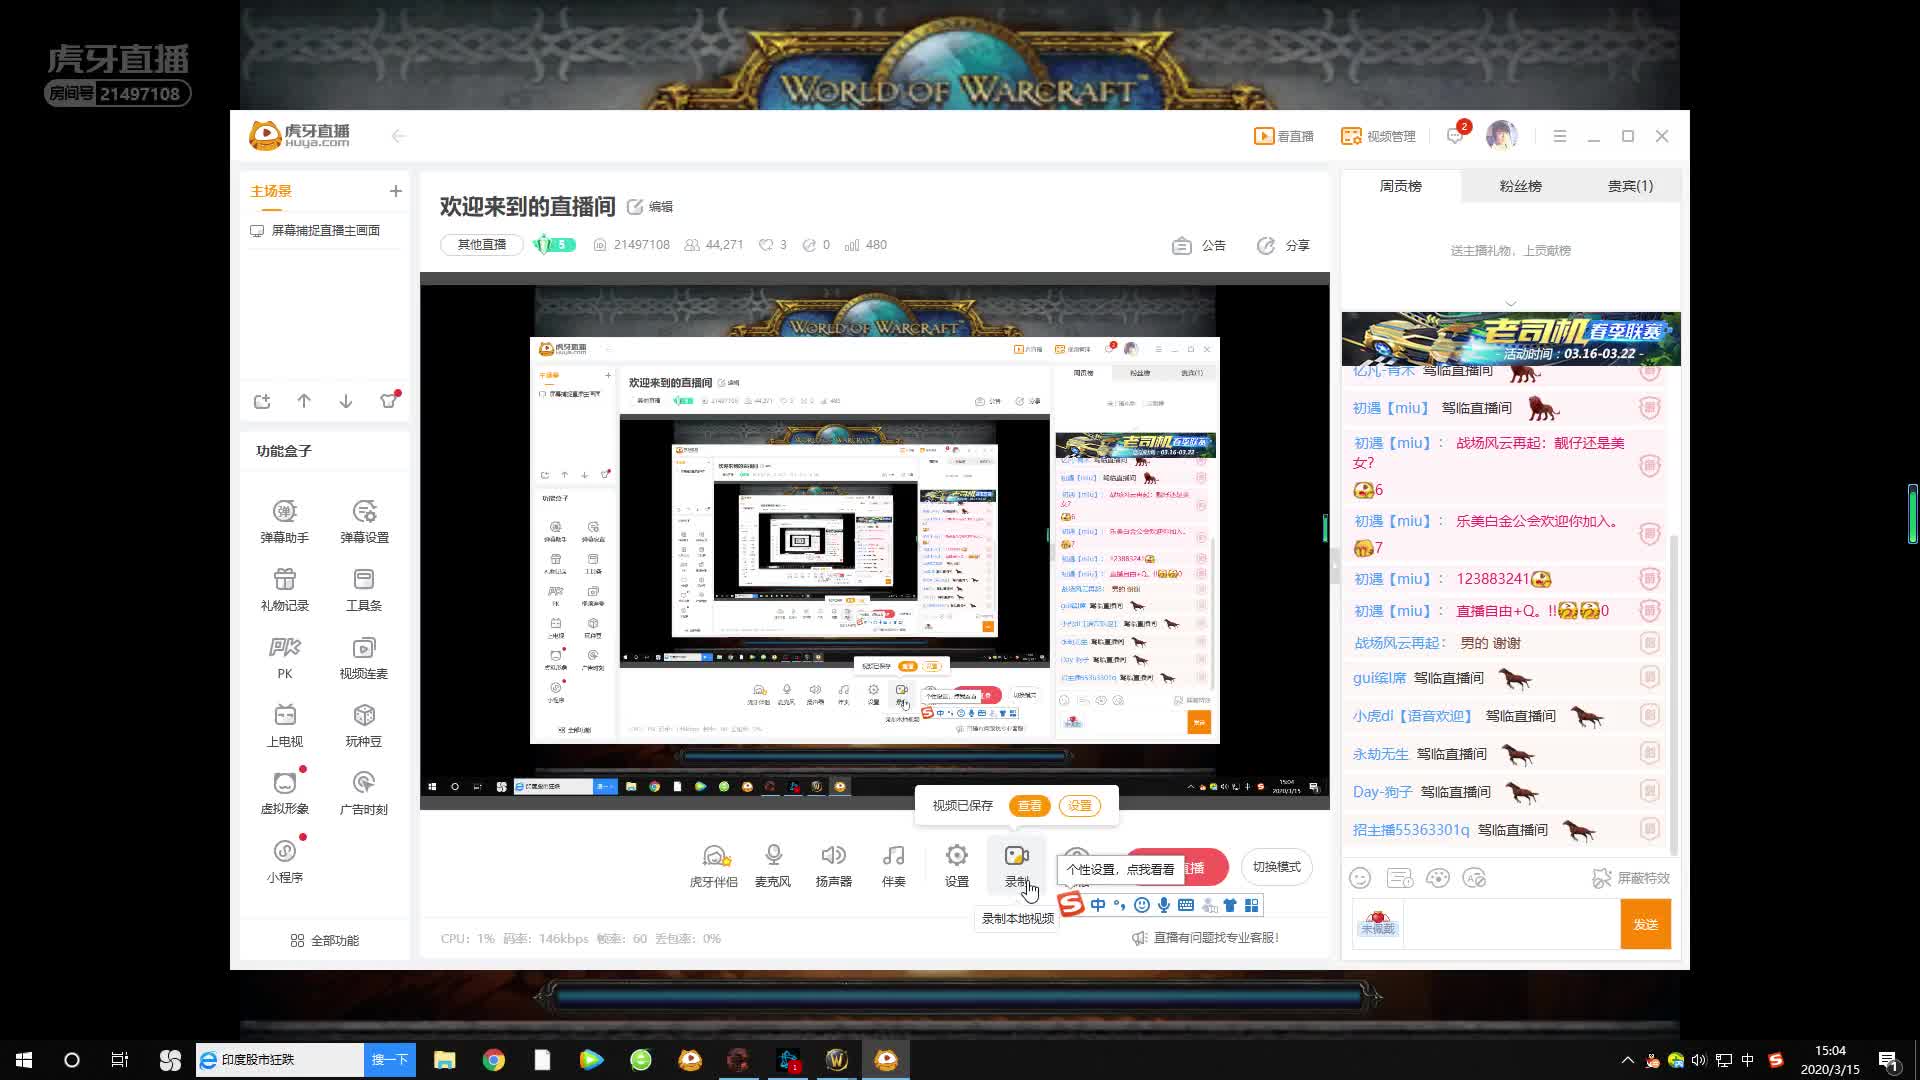This screenshot has width=1920, height=1080.
Task: Open Windows Start menu
Action: pos(24,1060)
